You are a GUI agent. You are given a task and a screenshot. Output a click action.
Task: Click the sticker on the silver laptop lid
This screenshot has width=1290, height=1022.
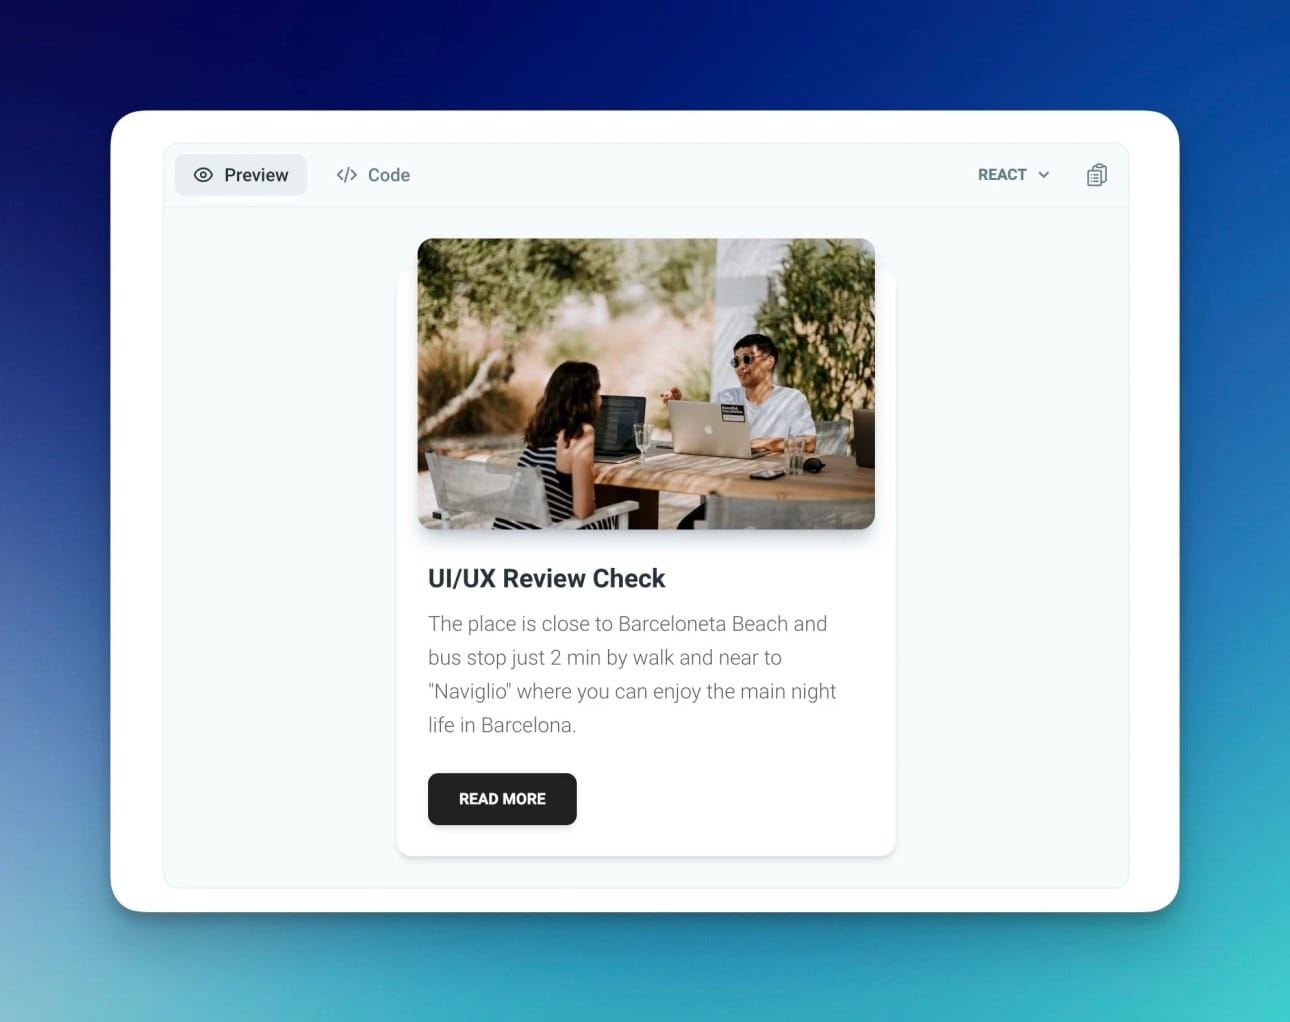[732, 412]
